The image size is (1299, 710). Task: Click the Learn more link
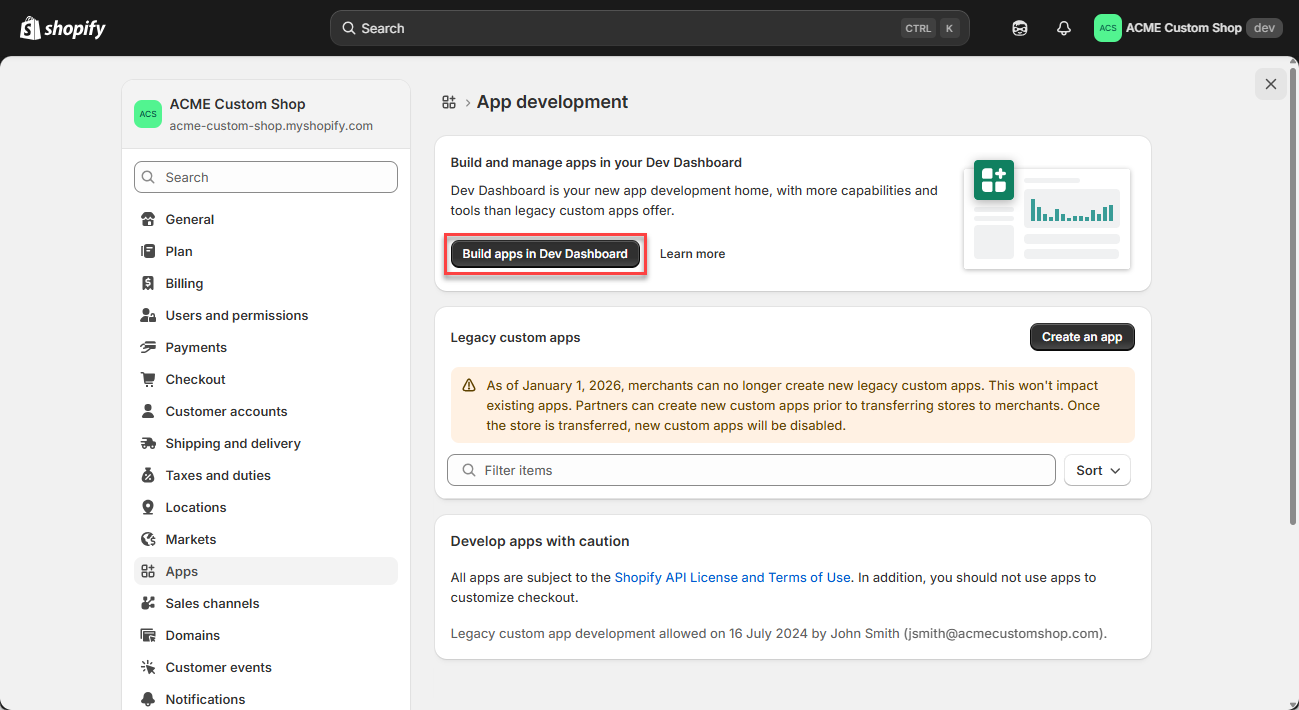point(692,254)
